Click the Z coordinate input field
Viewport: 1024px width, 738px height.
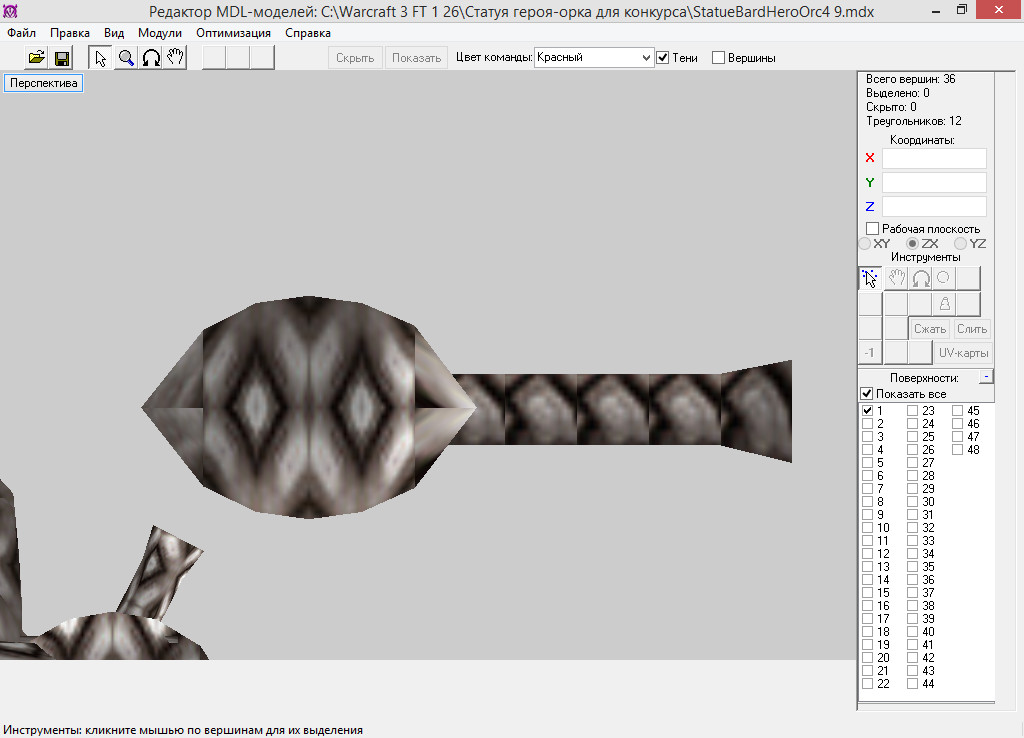coord(934,206)
